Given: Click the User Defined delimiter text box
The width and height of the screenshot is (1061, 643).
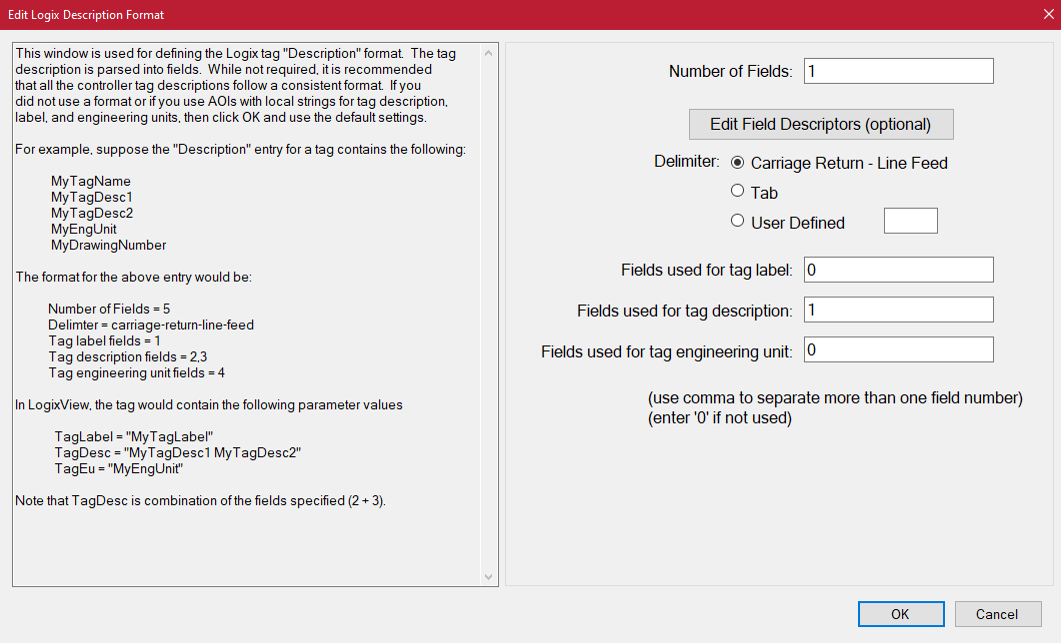Looking at the screenshot, I should pos(911,221).
